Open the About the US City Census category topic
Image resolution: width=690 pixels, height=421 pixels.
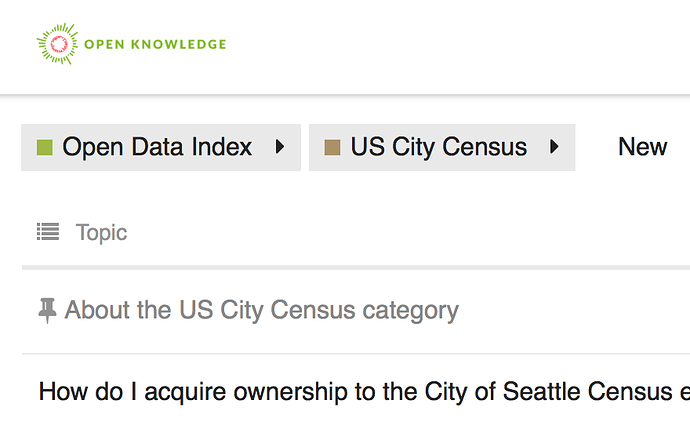261,310
